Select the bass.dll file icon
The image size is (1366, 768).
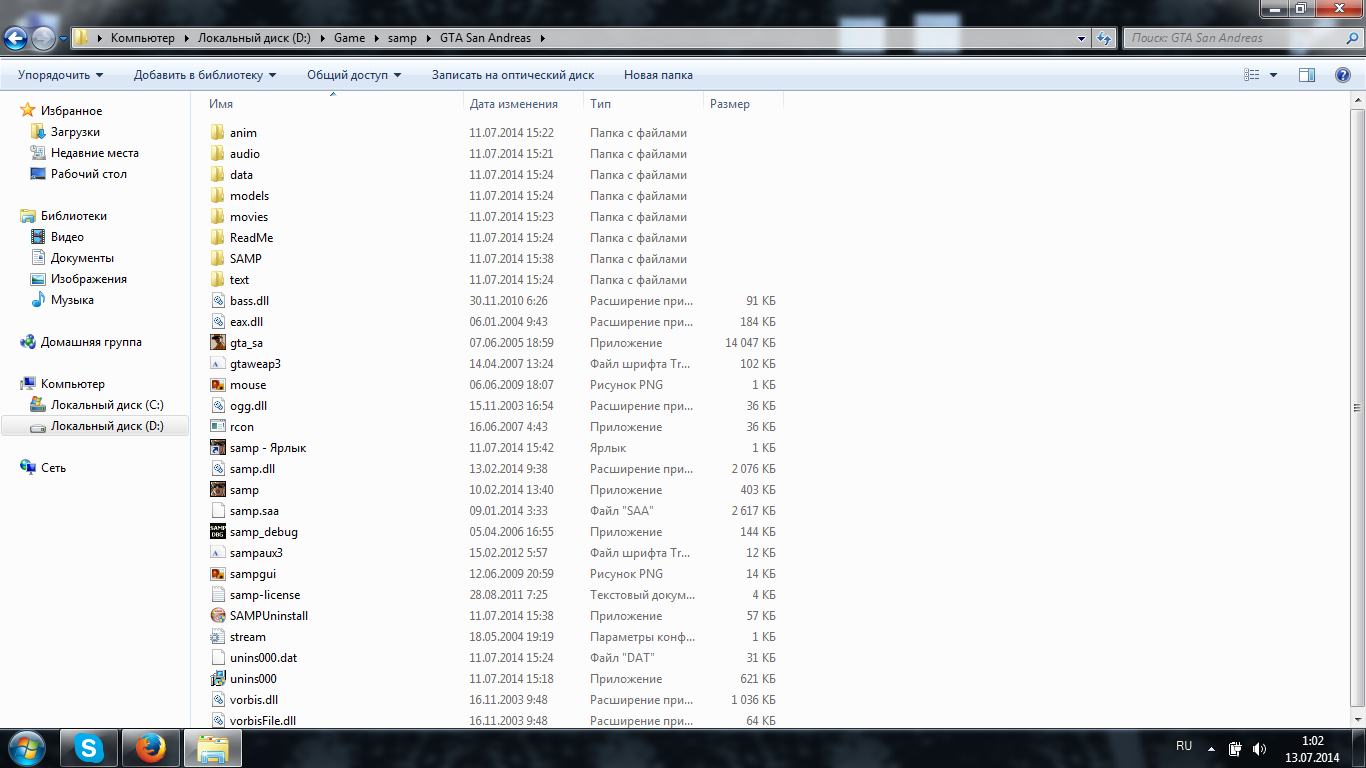(x=218, y=301)
